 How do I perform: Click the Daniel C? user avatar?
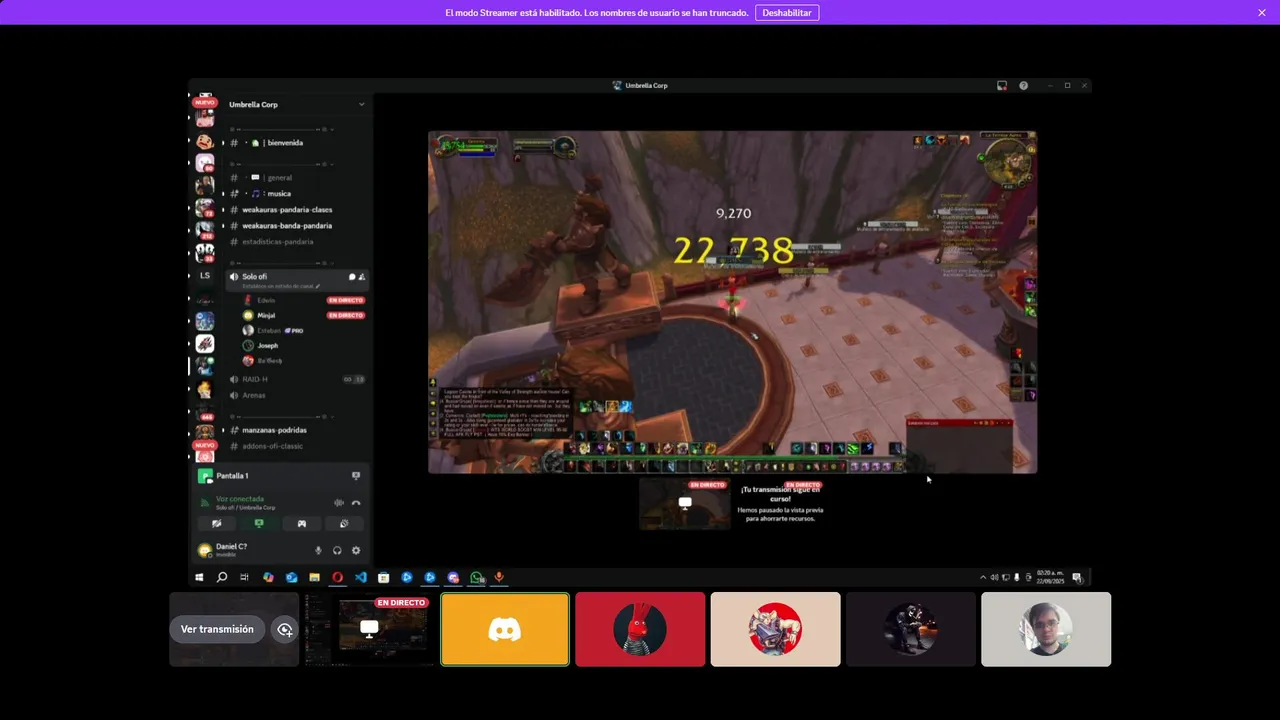(205, 550)
